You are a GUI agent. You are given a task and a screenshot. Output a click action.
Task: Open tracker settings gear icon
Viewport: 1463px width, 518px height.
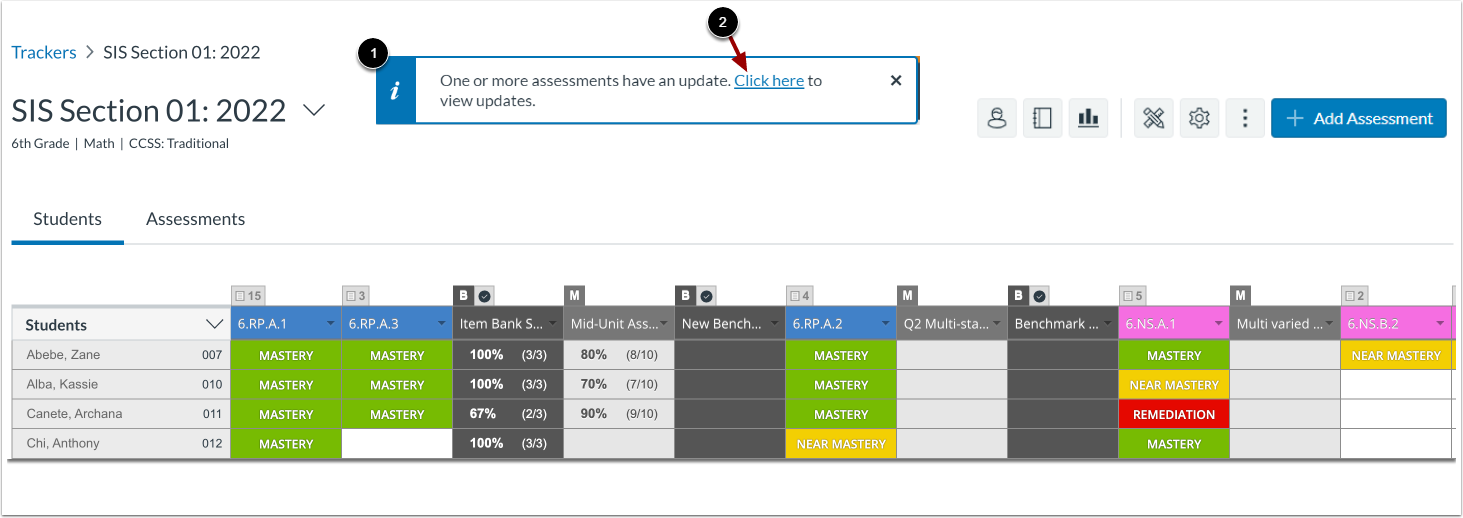1199,118
